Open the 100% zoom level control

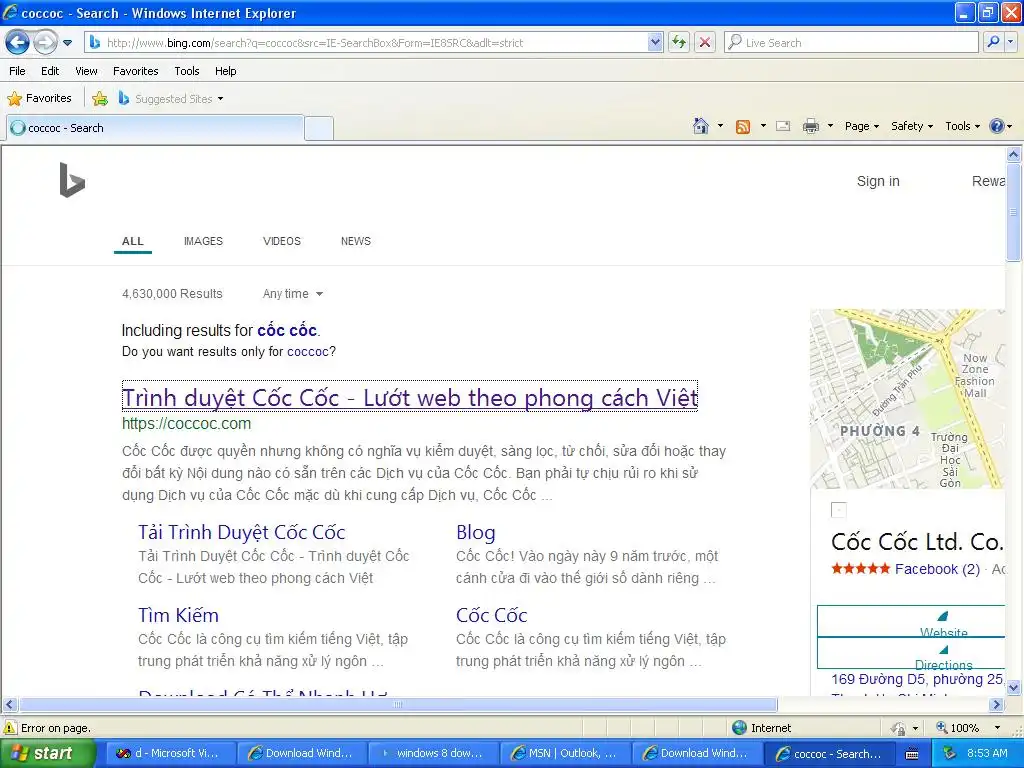pos(968,728)
